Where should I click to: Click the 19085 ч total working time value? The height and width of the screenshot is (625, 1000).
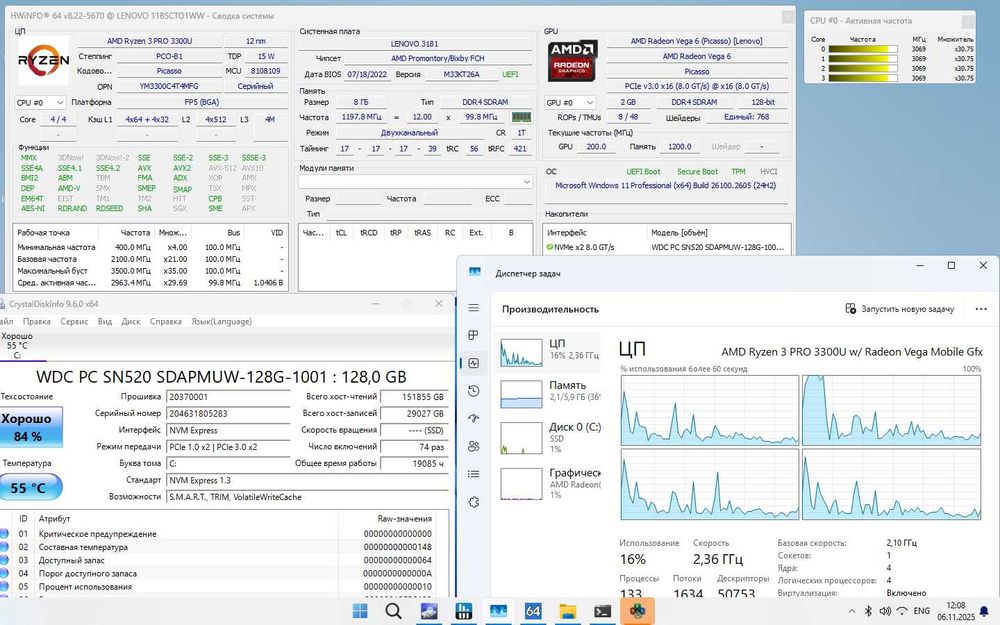pyautogui.click(x=415, y=464)
